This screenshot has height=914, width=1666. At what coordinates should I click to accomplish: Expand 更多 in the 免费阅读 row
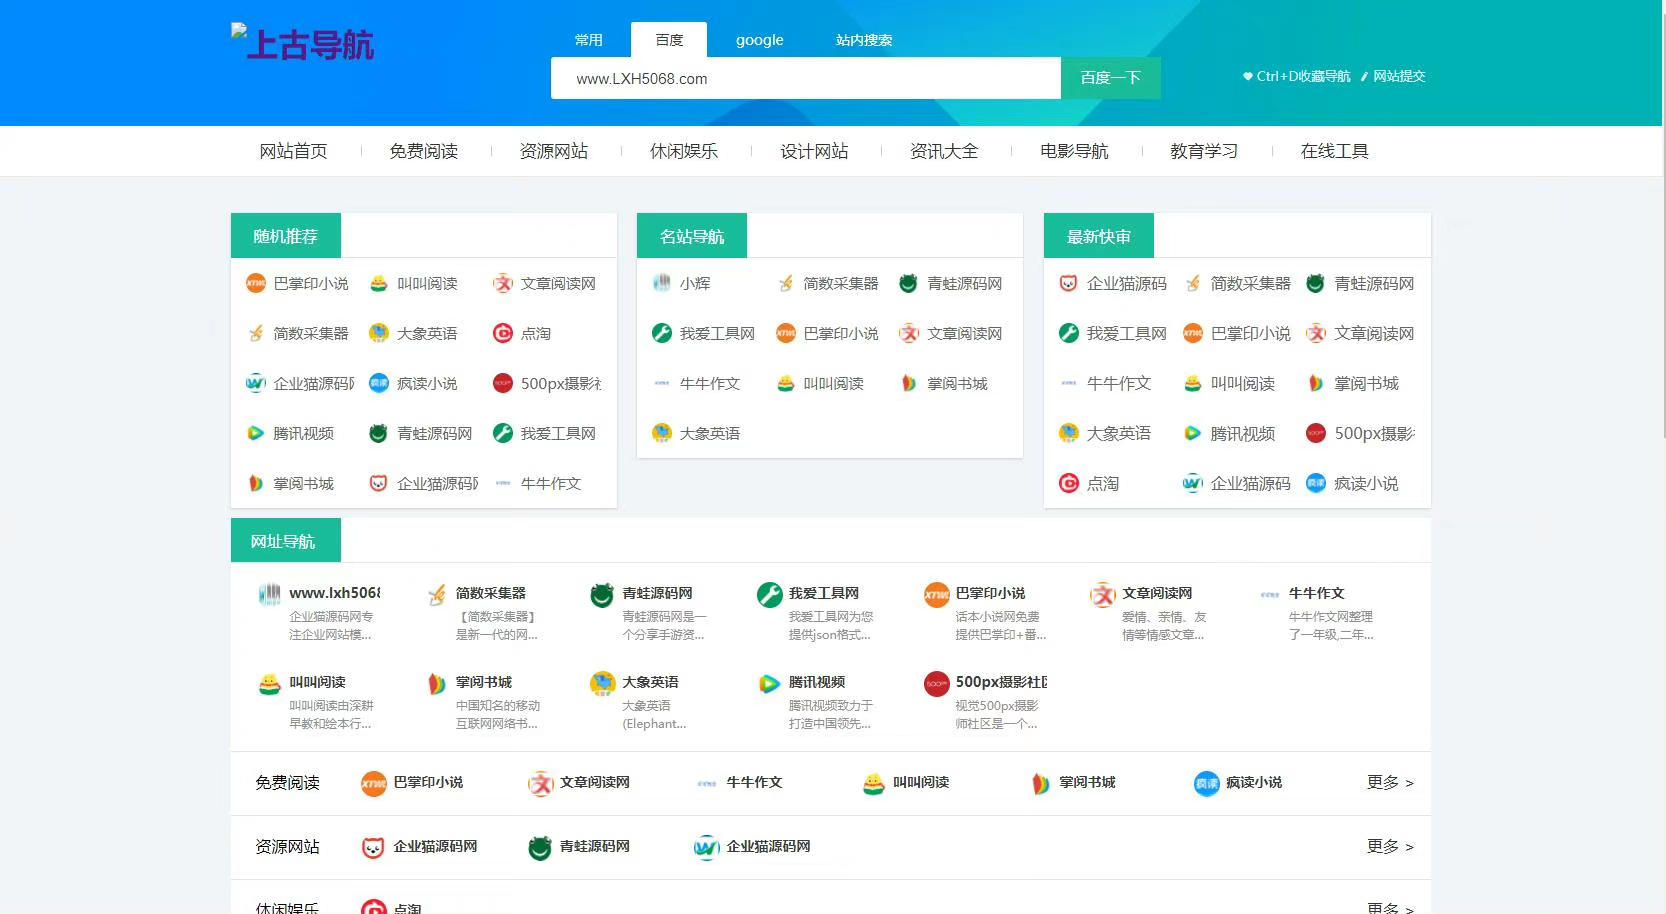click(x=1390, y=783)
